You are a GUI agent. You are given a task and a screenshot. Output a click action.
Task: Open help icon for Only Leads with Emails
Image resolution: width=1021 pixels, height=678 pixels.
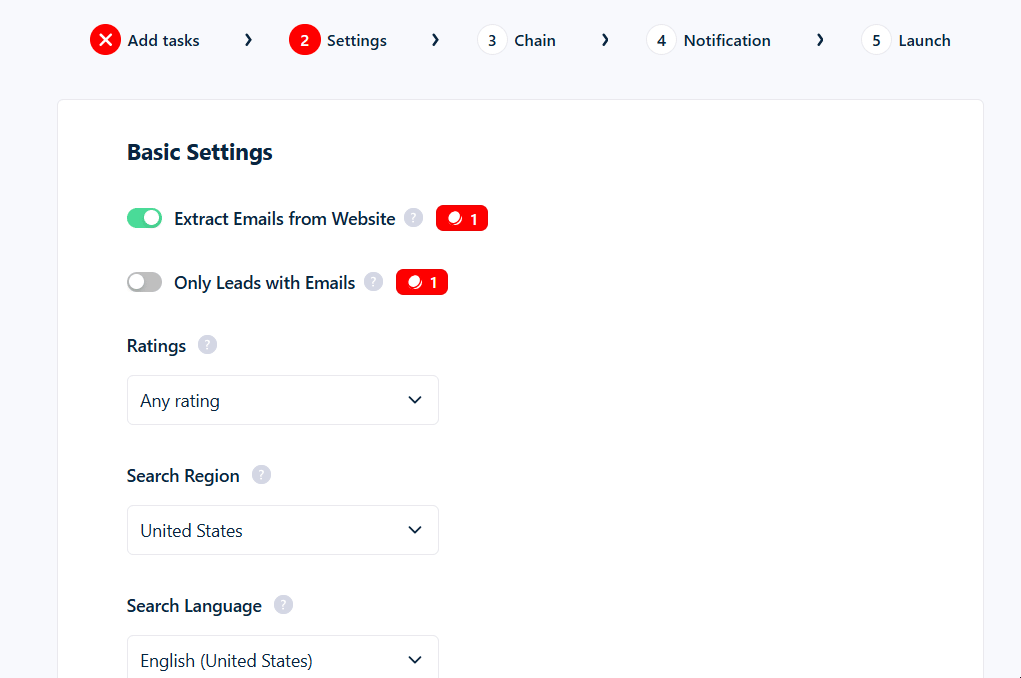[x=373, y=281]
